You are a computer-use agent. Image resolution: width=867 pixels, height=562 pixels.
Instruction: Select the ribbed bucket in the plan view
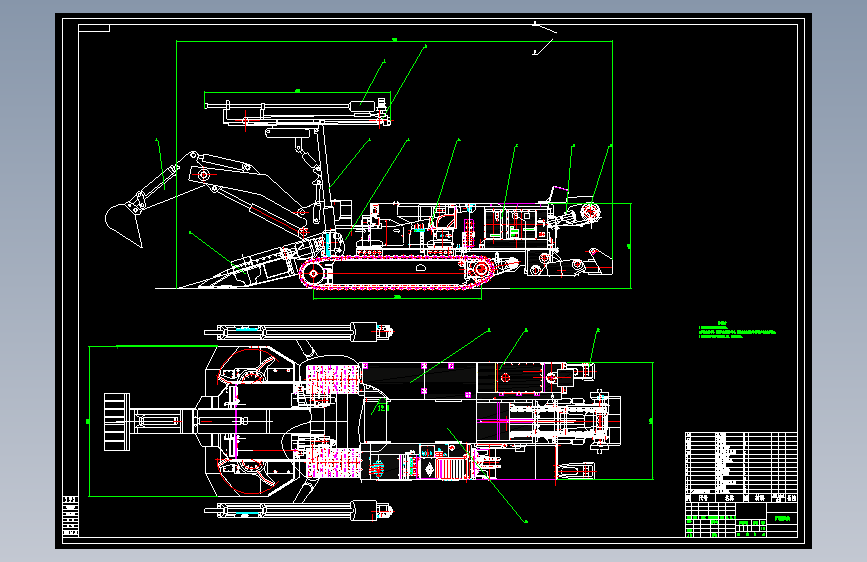click(x=117, y=422)
